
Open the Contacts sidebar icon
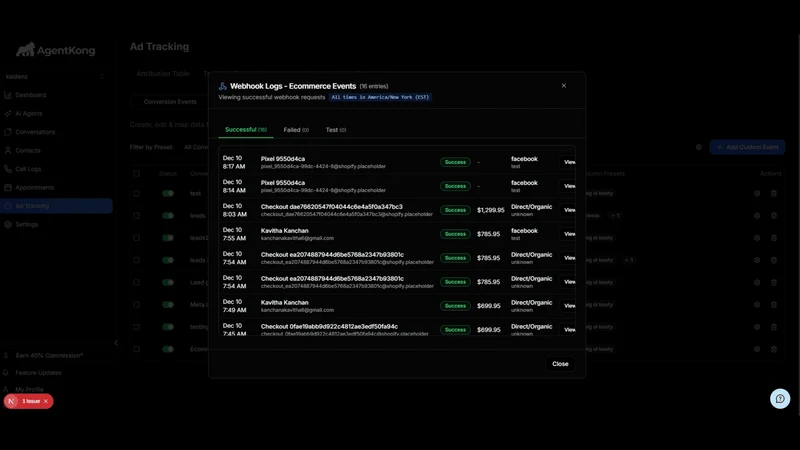click(8, 151)
